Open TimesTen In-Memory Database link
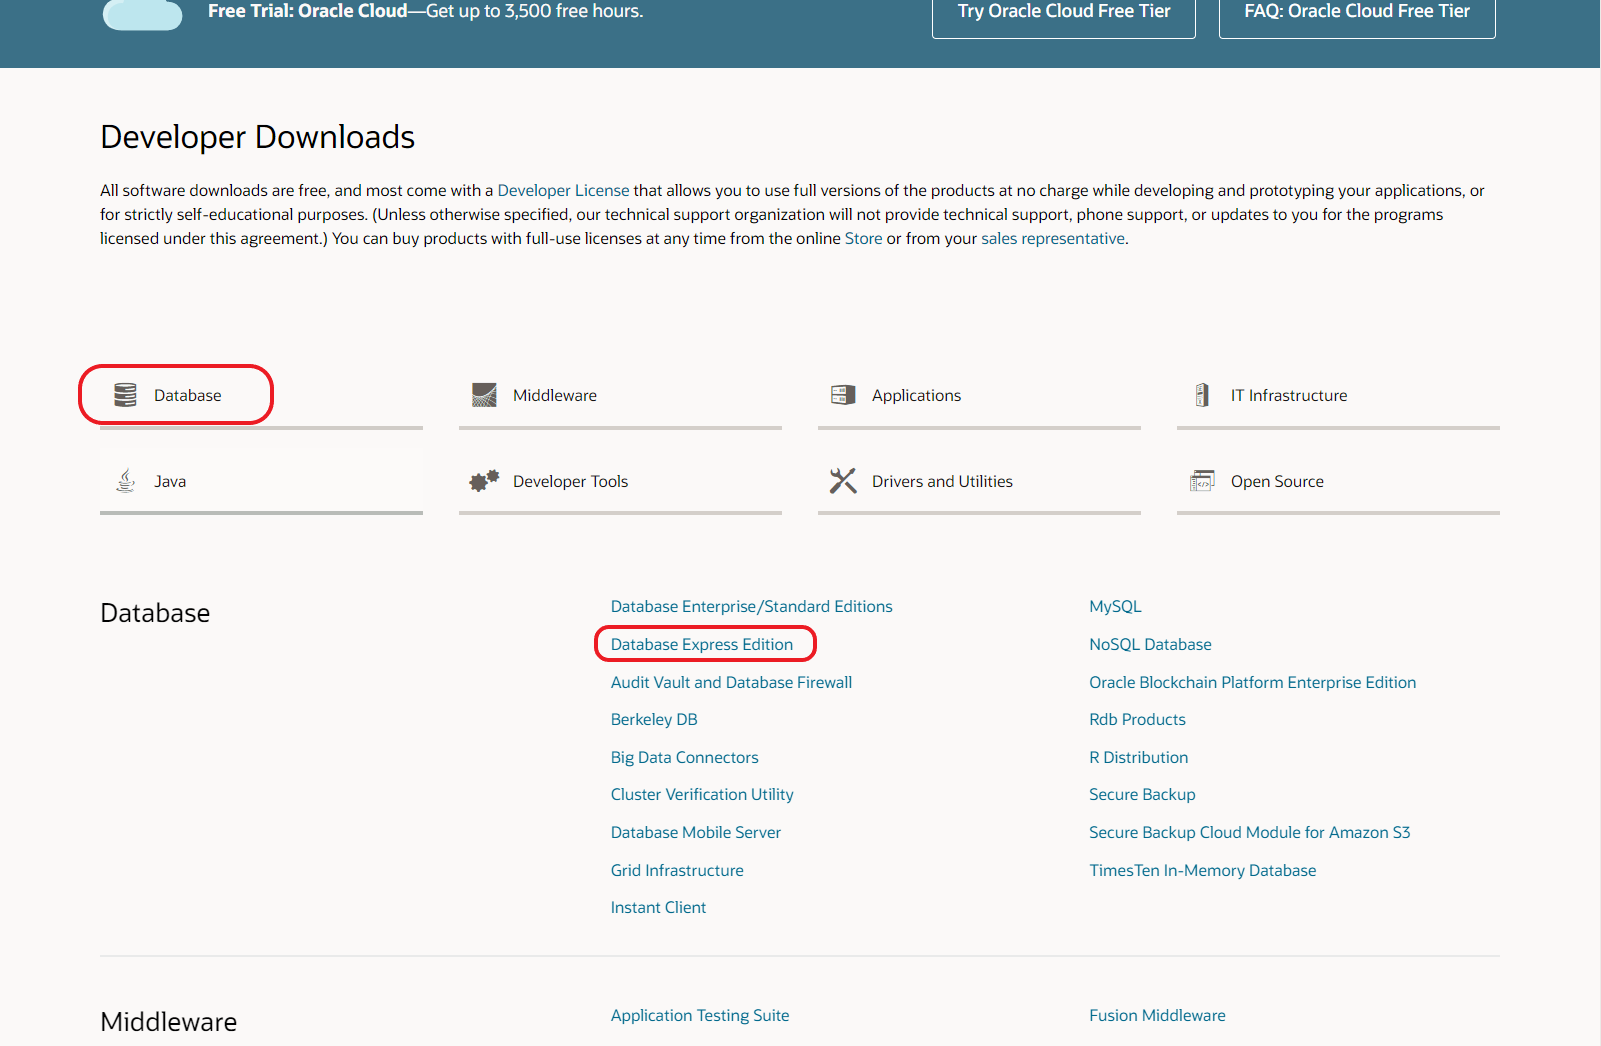Screen dimensions: 1601x1046 [1203, 870]
